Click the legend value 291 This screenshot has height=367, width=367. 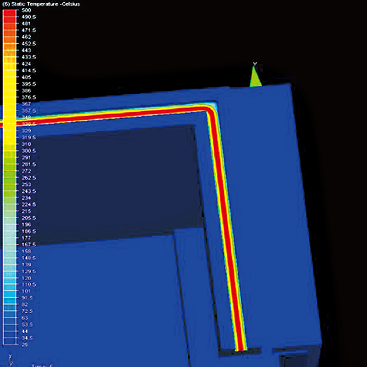26,157
